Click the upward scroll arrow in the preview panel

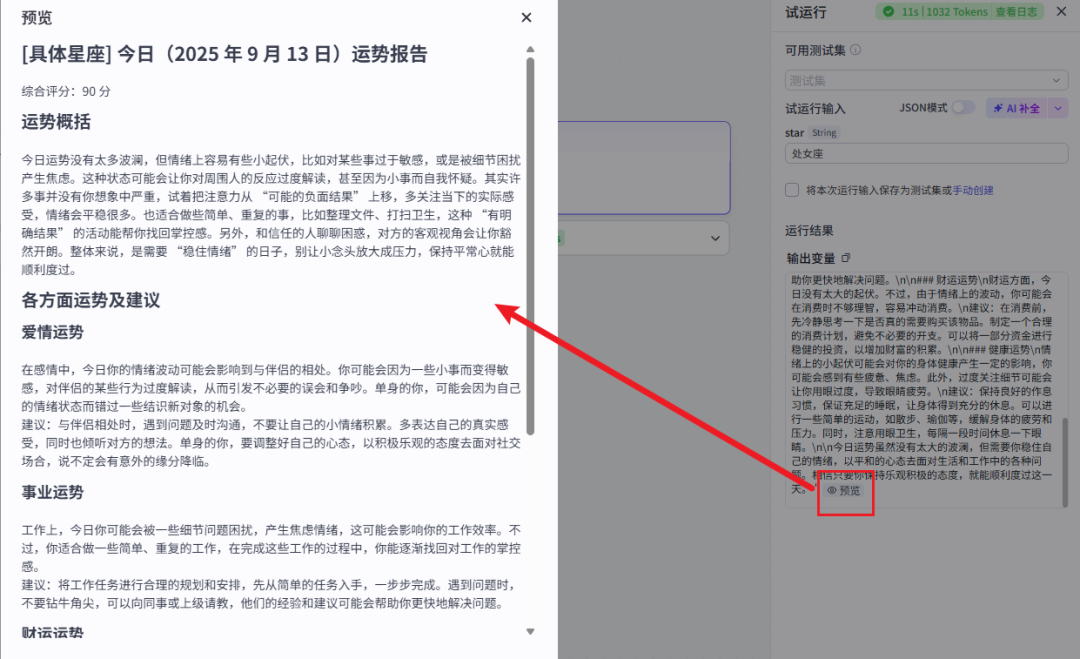click(531, 47)
